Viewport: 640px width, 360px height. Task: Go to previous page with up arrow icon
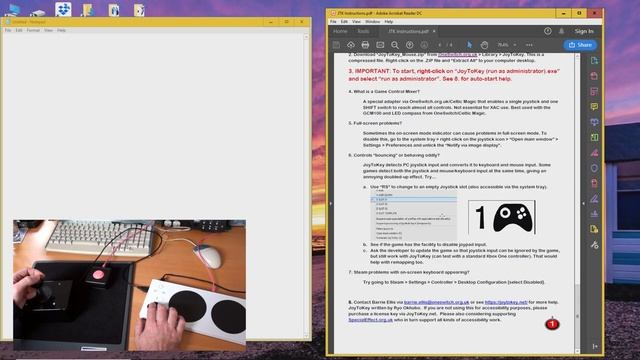409,45
